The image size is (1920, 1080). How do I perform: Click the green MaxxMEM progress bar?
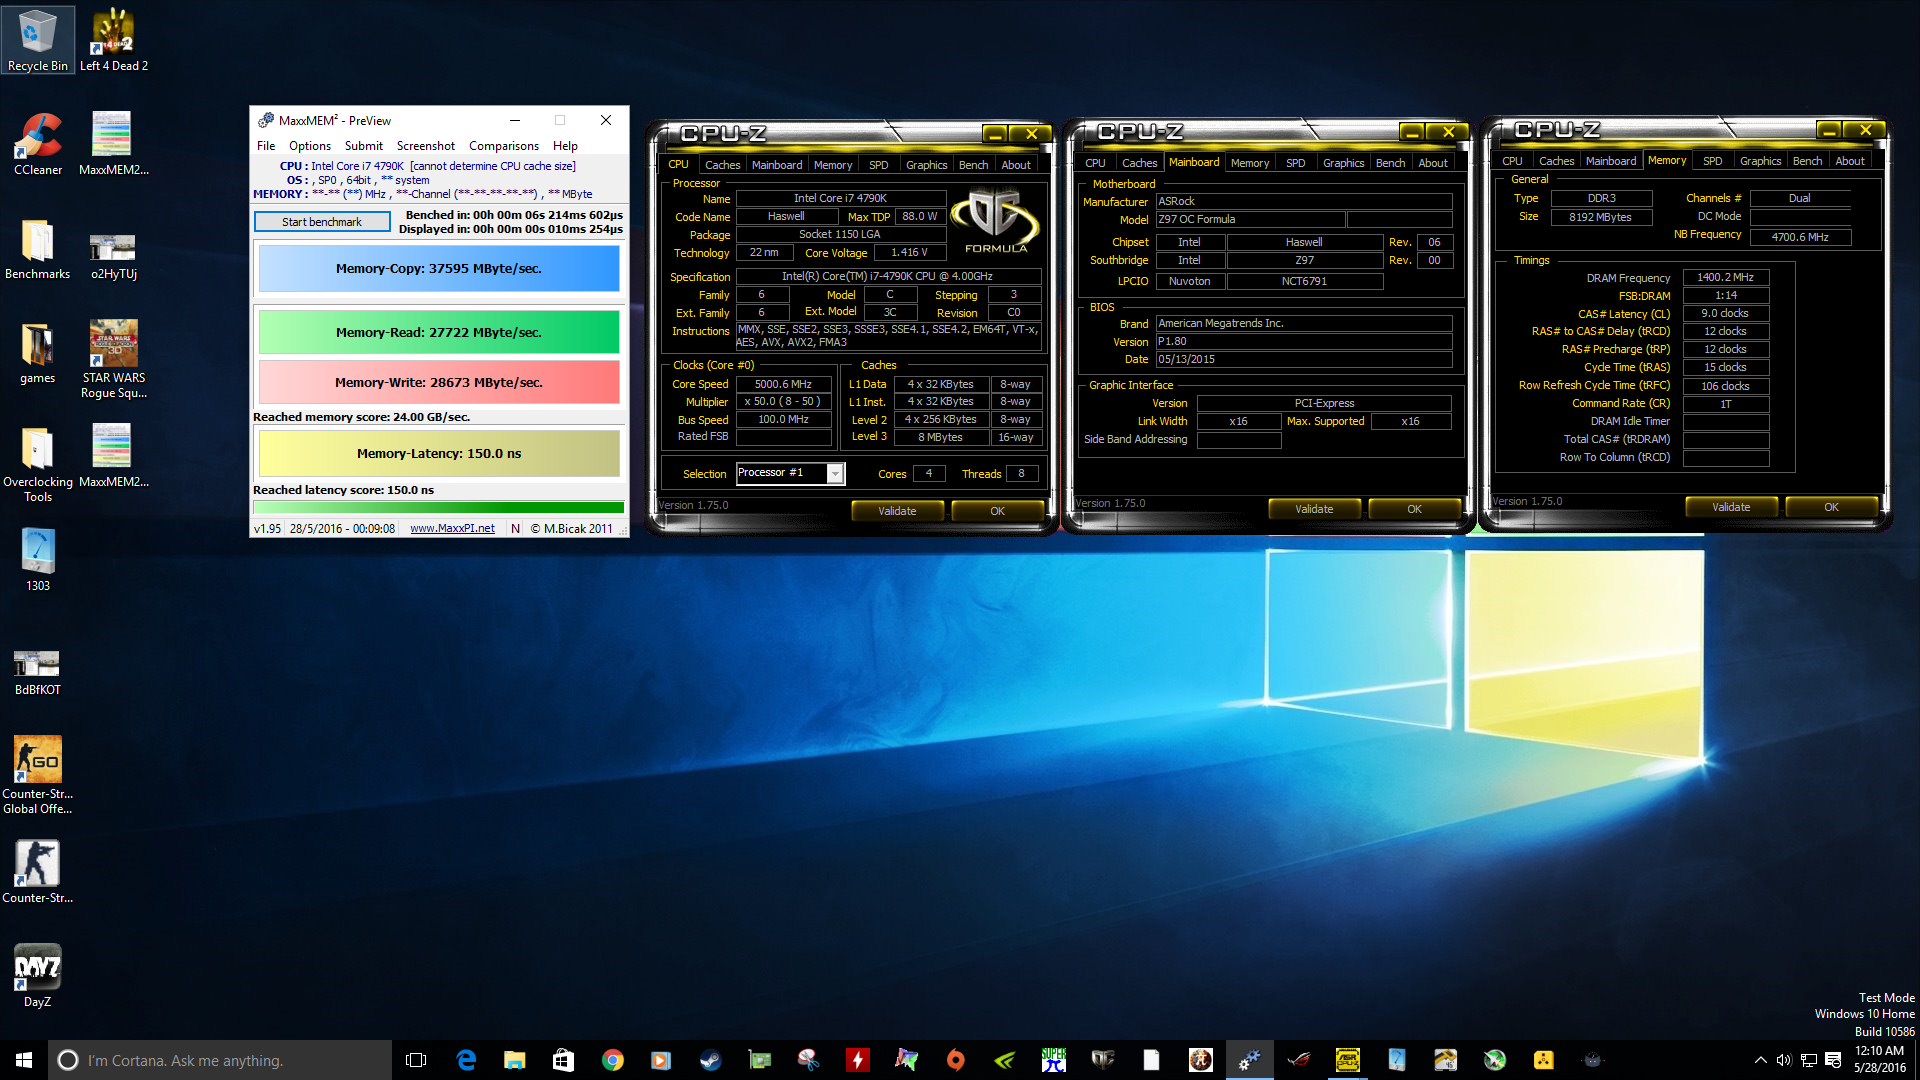pyautogui.click(x=439, y=508)
